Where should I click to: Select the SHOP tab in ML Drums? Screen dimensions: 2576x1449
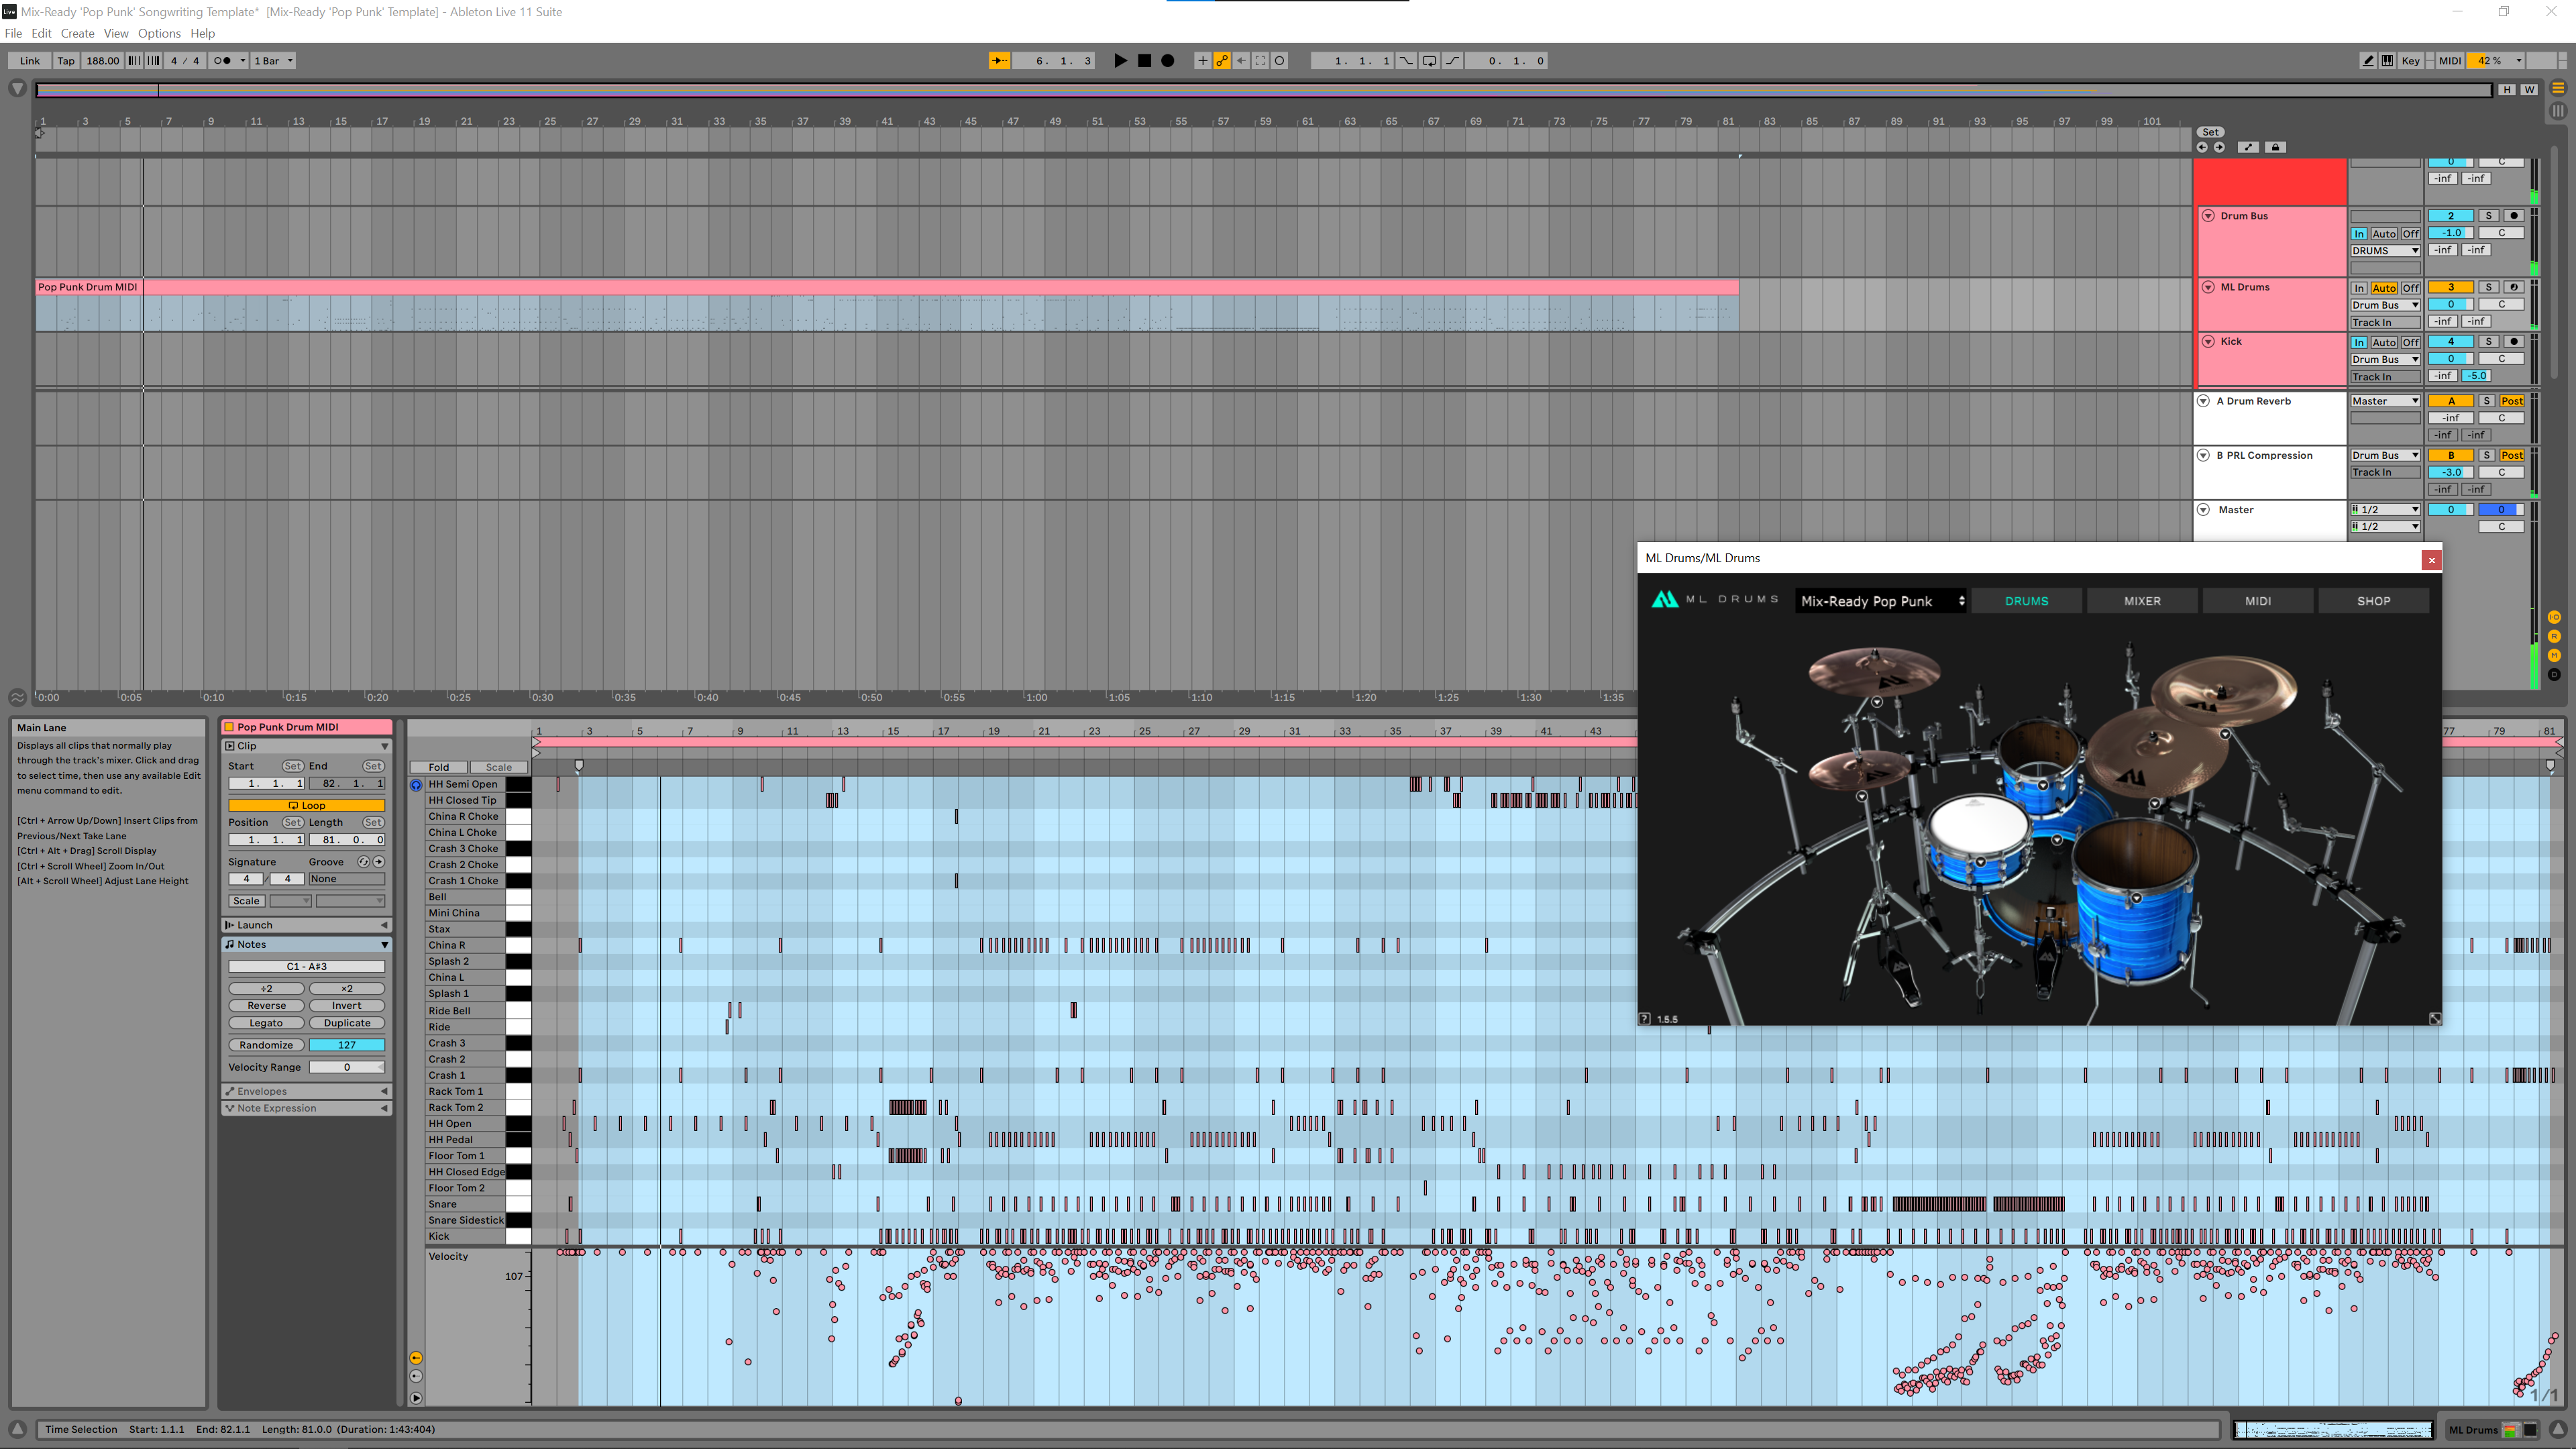[x=2374, y=600]
